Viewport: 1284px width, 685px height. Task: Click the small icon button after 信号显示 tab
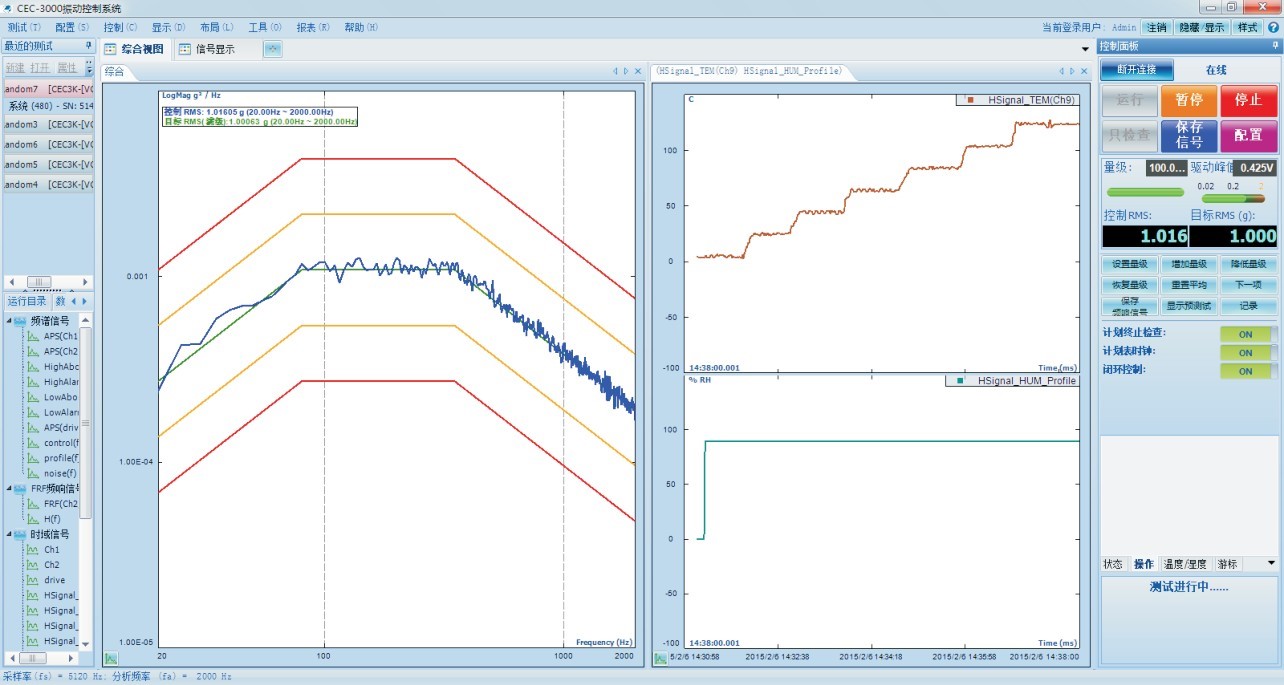tap(272, 49)
